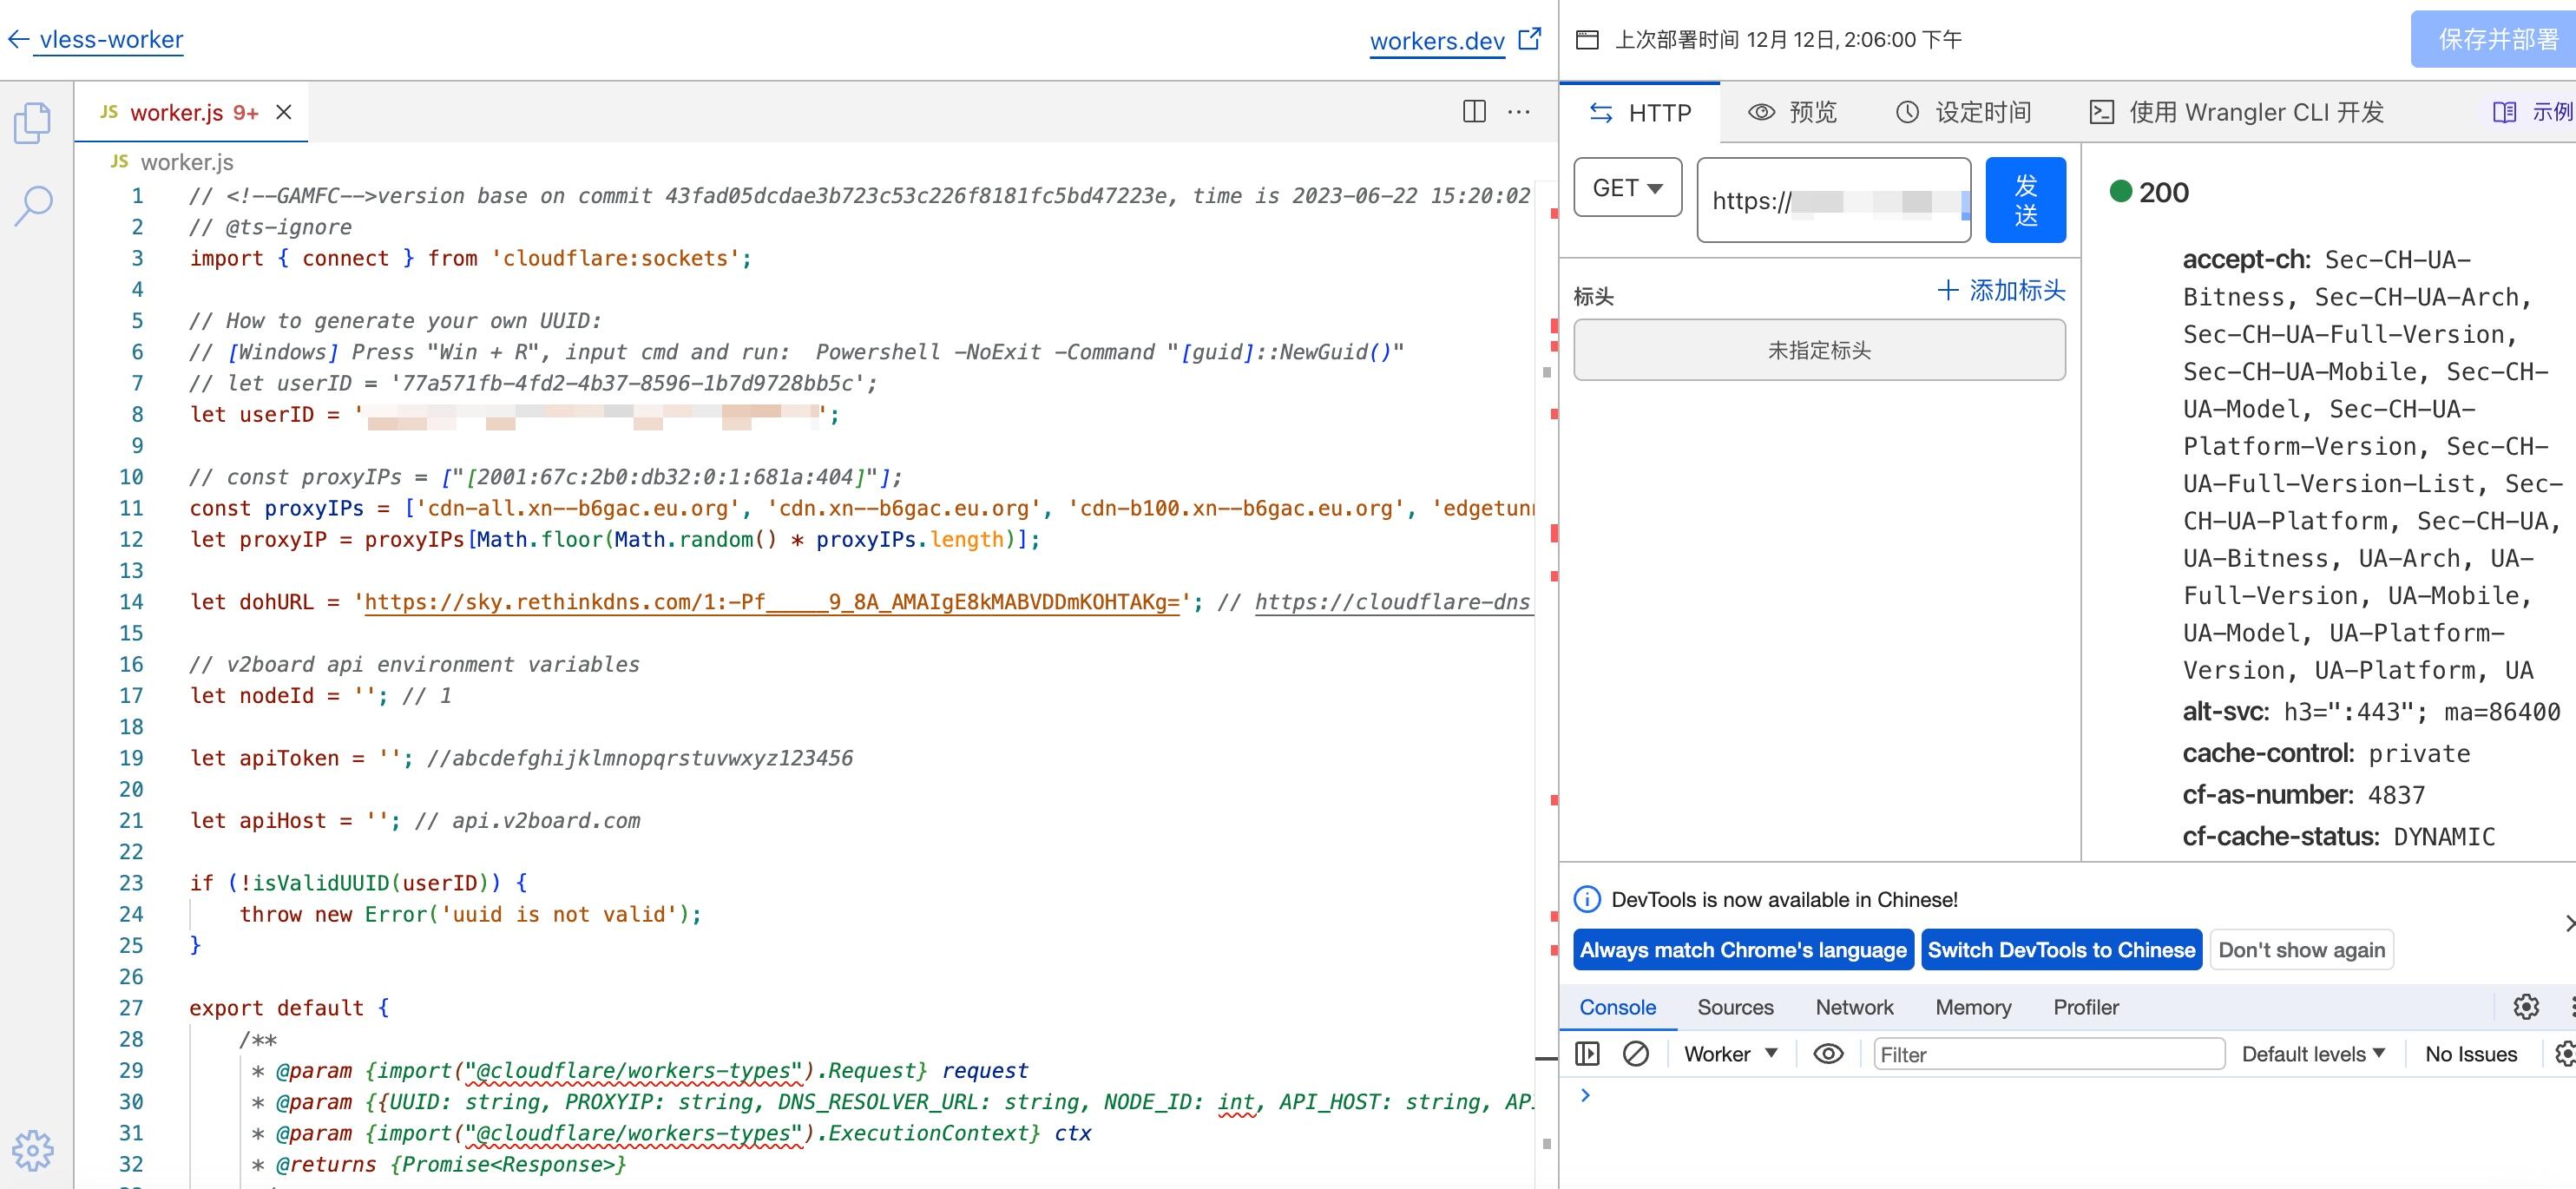The height and width of the screenshot is (1189, 2576).
Task: Open the 设定时间 tab
Action: click(x=1963, y=112)
